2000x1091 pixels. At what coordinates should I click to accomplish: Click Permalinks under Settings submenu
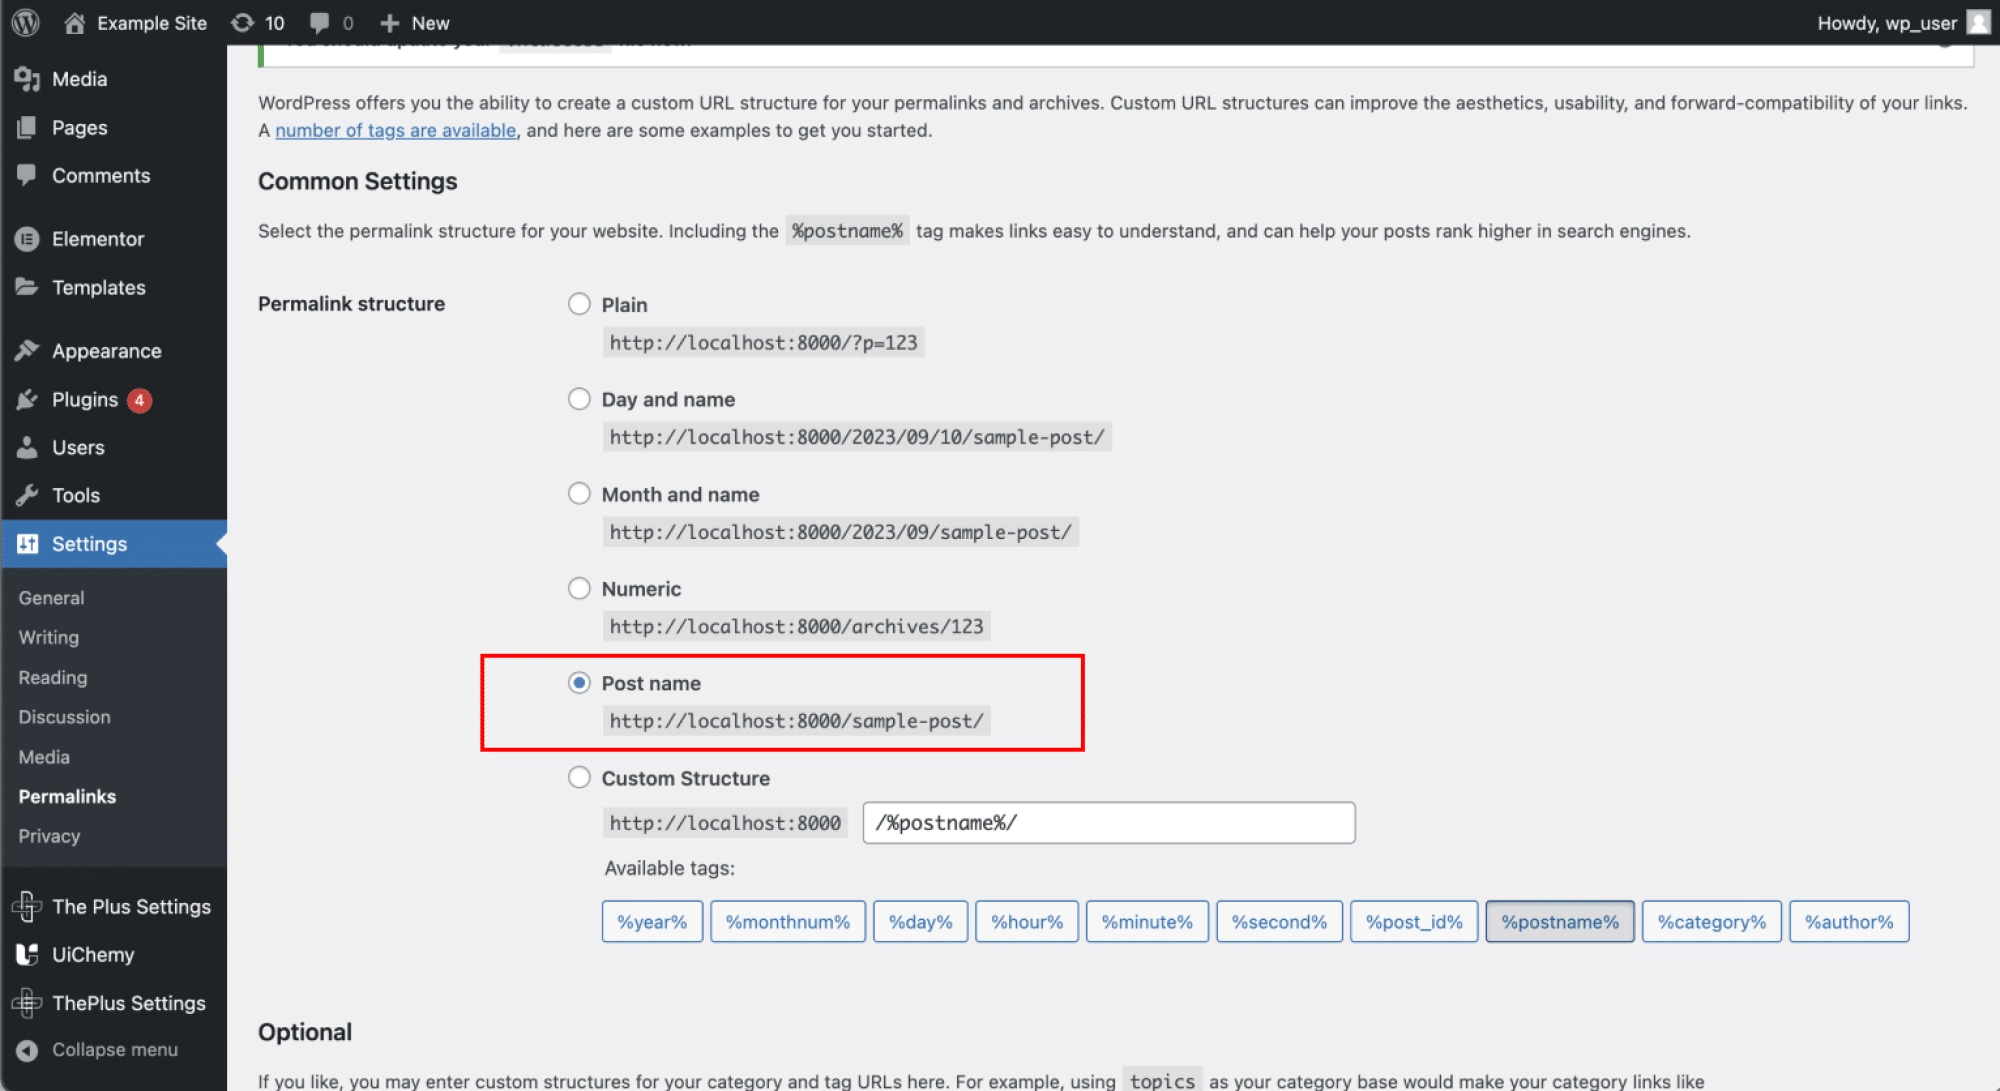tap(69, 795)
